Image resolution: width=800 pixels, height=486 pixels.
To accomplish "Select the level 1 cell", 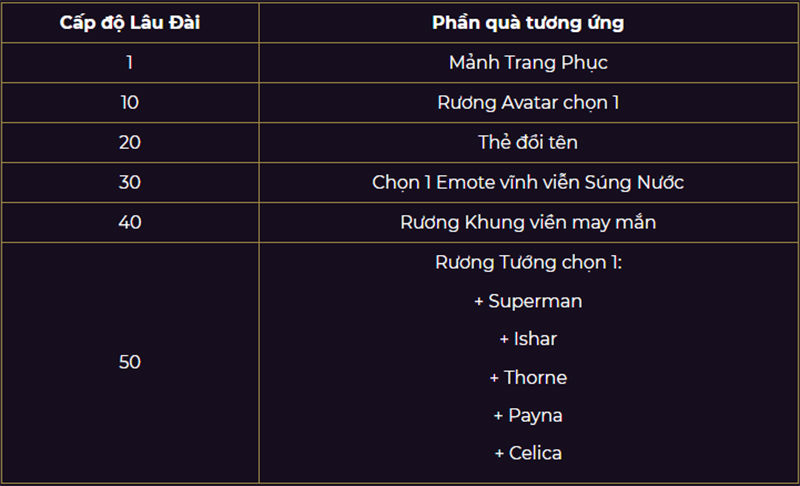I will (130, 63).
